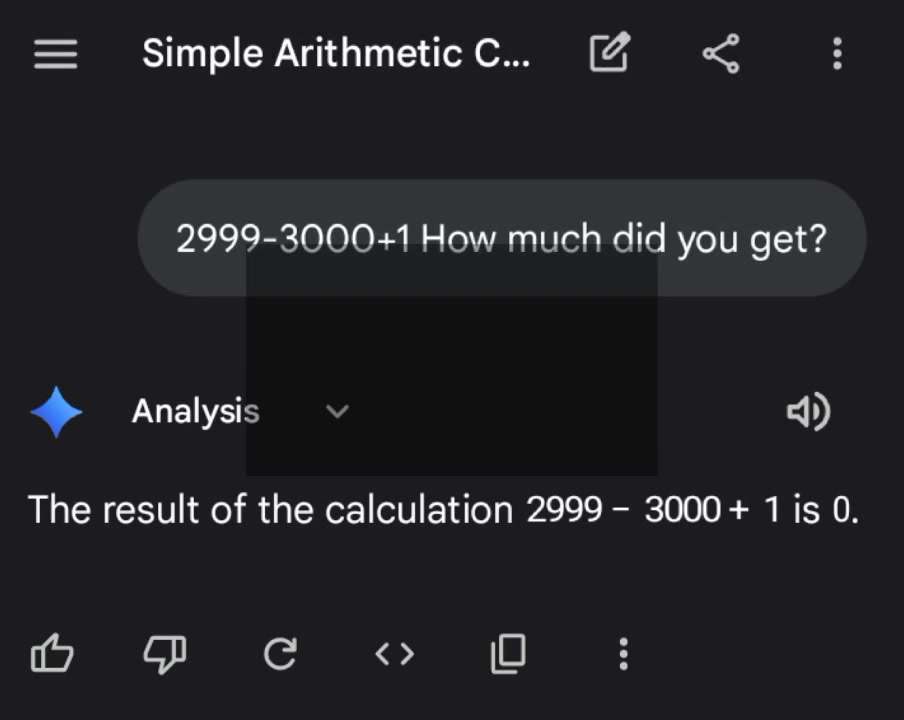Give the response a thumbs up
The height and width of the screenshot is (720, 904).
(x=52, y=653)
